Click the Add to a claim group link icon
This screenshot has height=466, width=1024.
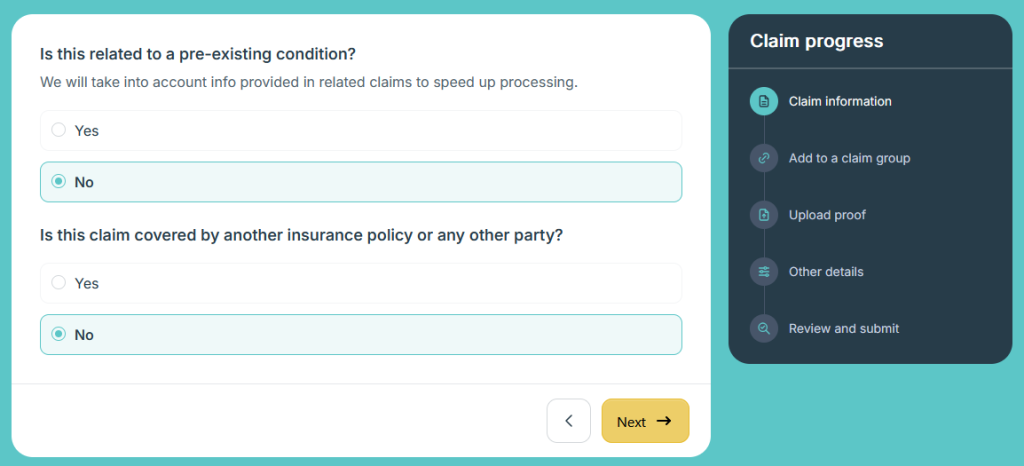[x=764, y=158]
